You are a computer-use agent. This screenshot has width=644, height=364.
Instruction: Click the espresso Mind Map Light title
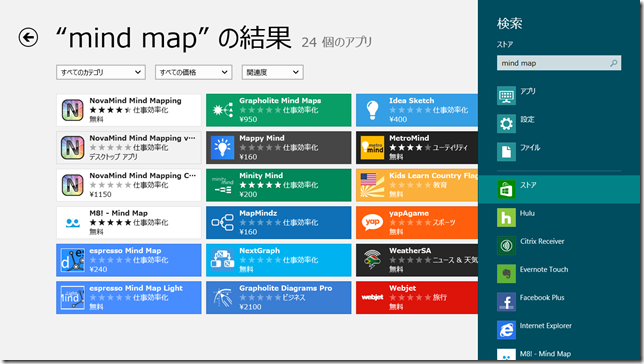coord(136,288)
